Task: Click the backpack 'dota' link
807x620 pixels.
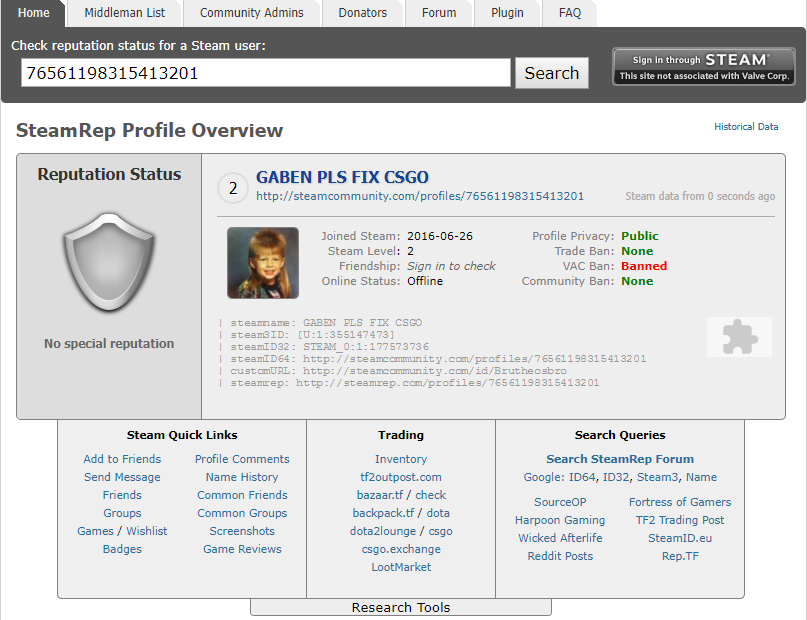Action: [x=438, y=513]
